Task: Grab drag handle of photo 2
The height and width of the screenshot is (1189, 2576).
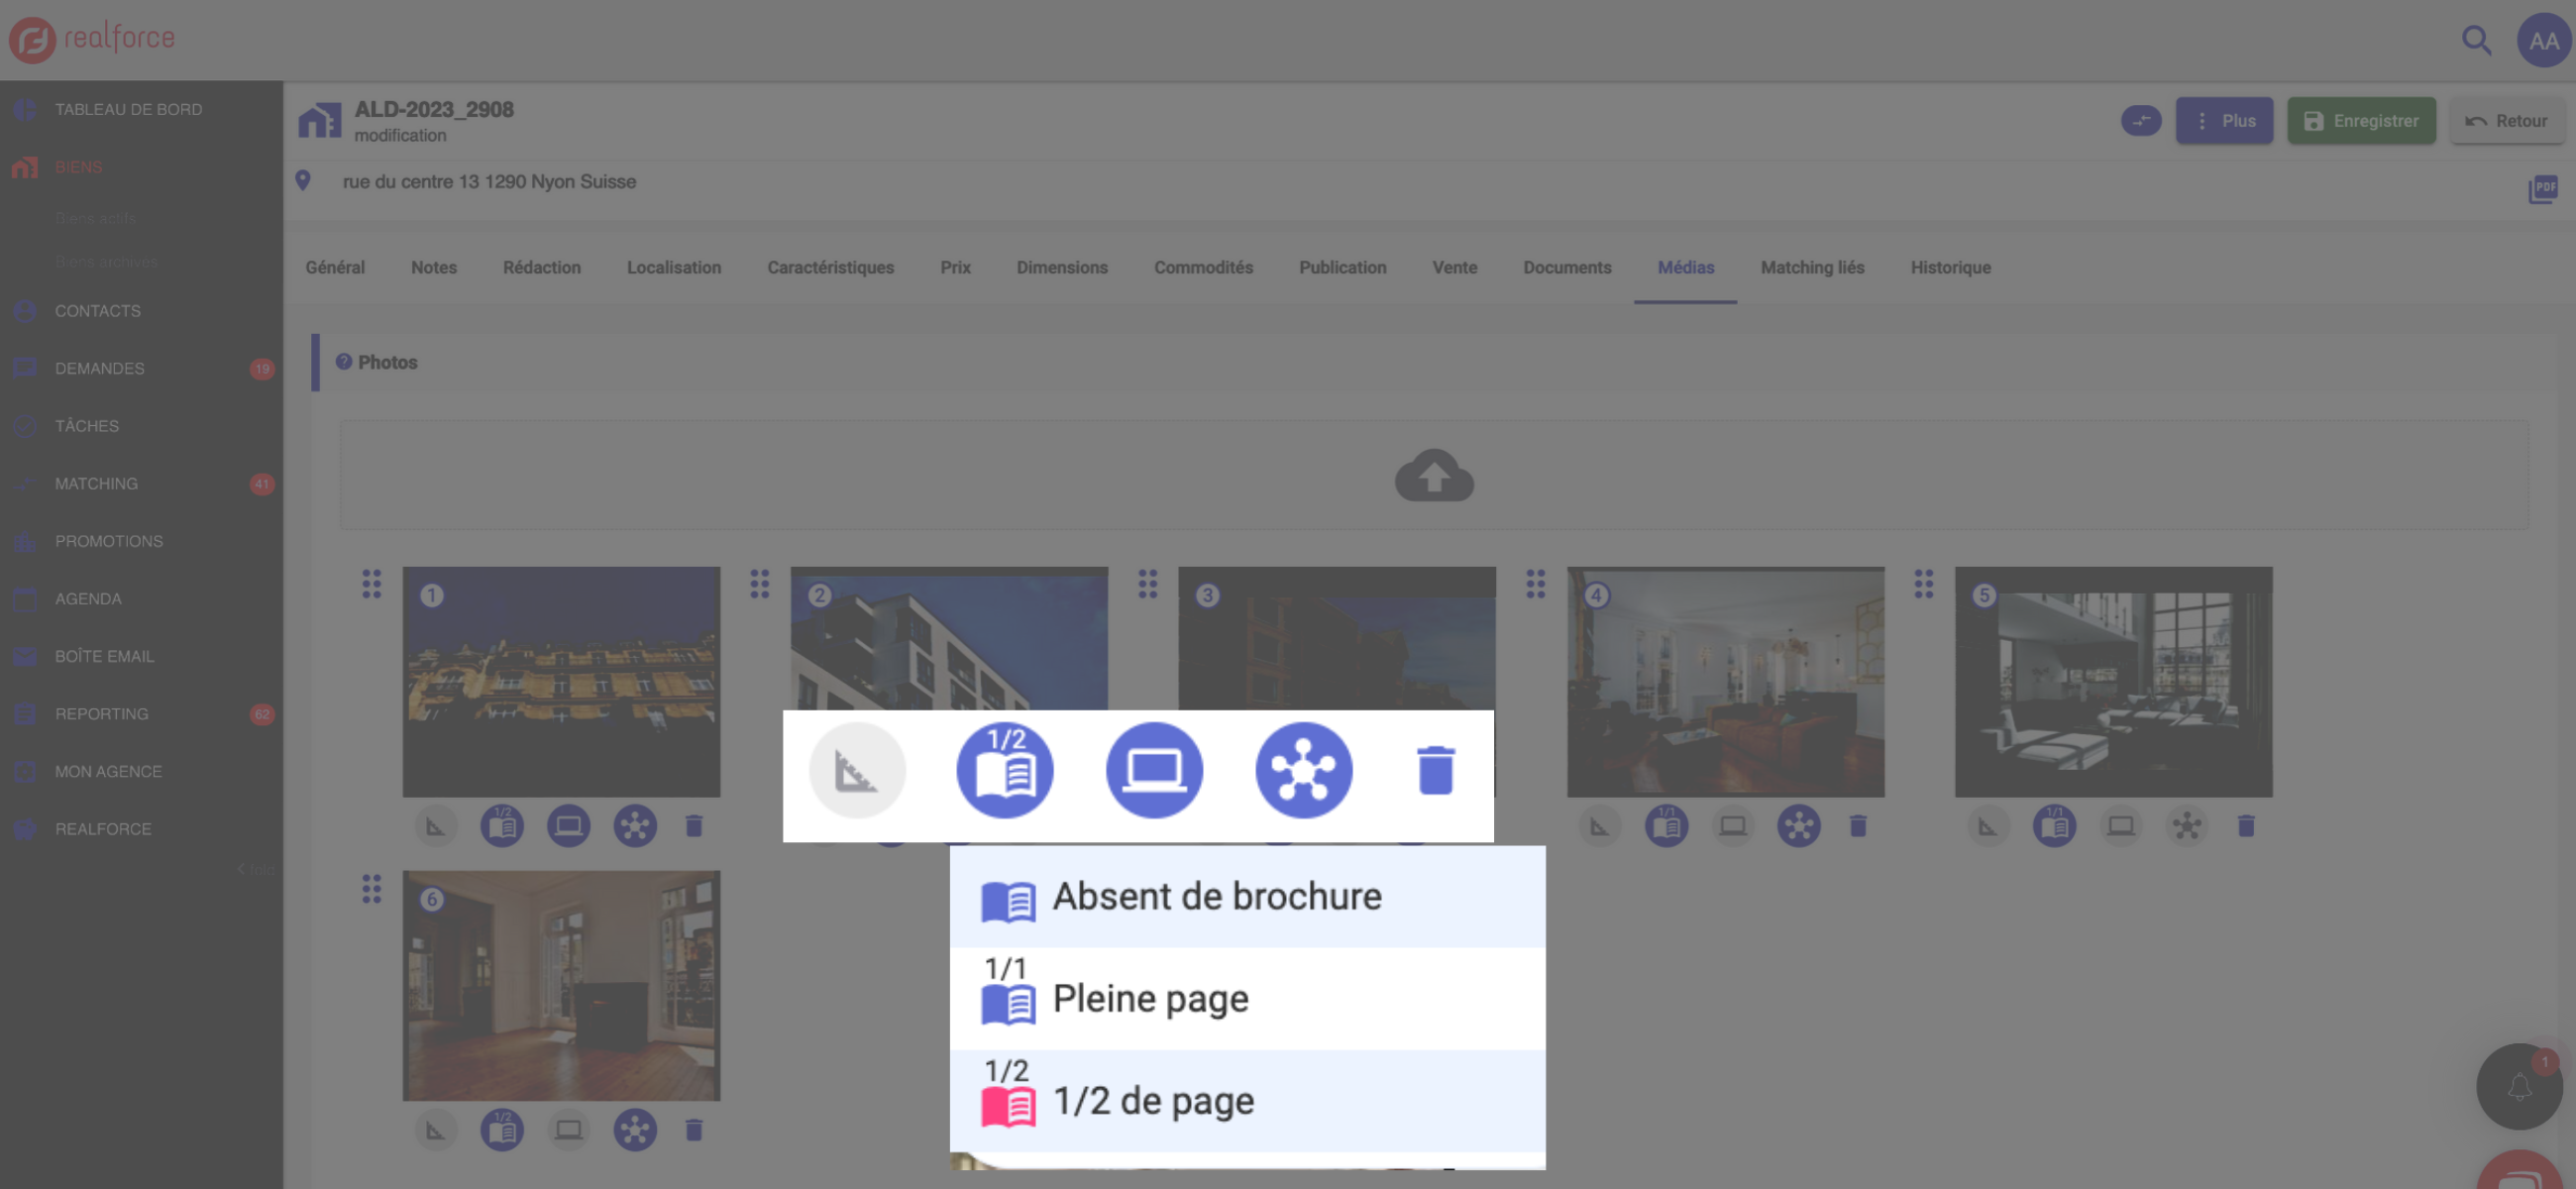Action: [x=760, y=584]
